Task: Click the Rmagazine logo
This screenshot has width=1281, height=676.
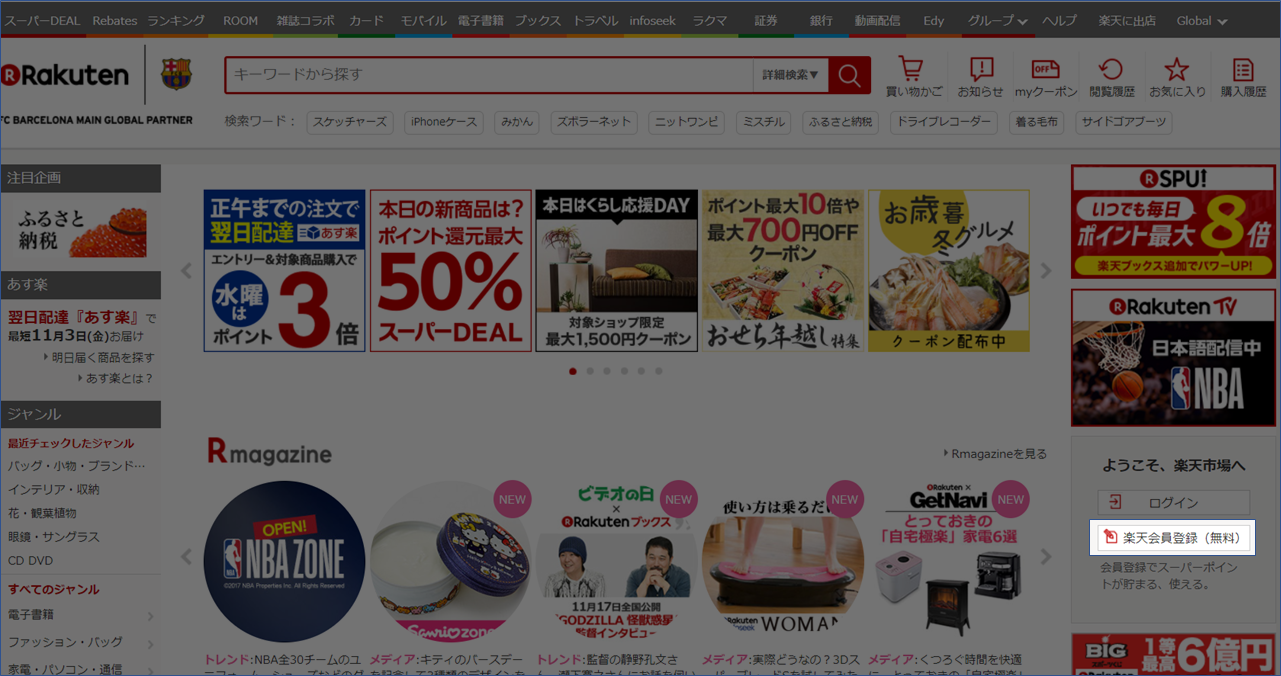Action: click(269, 453)
